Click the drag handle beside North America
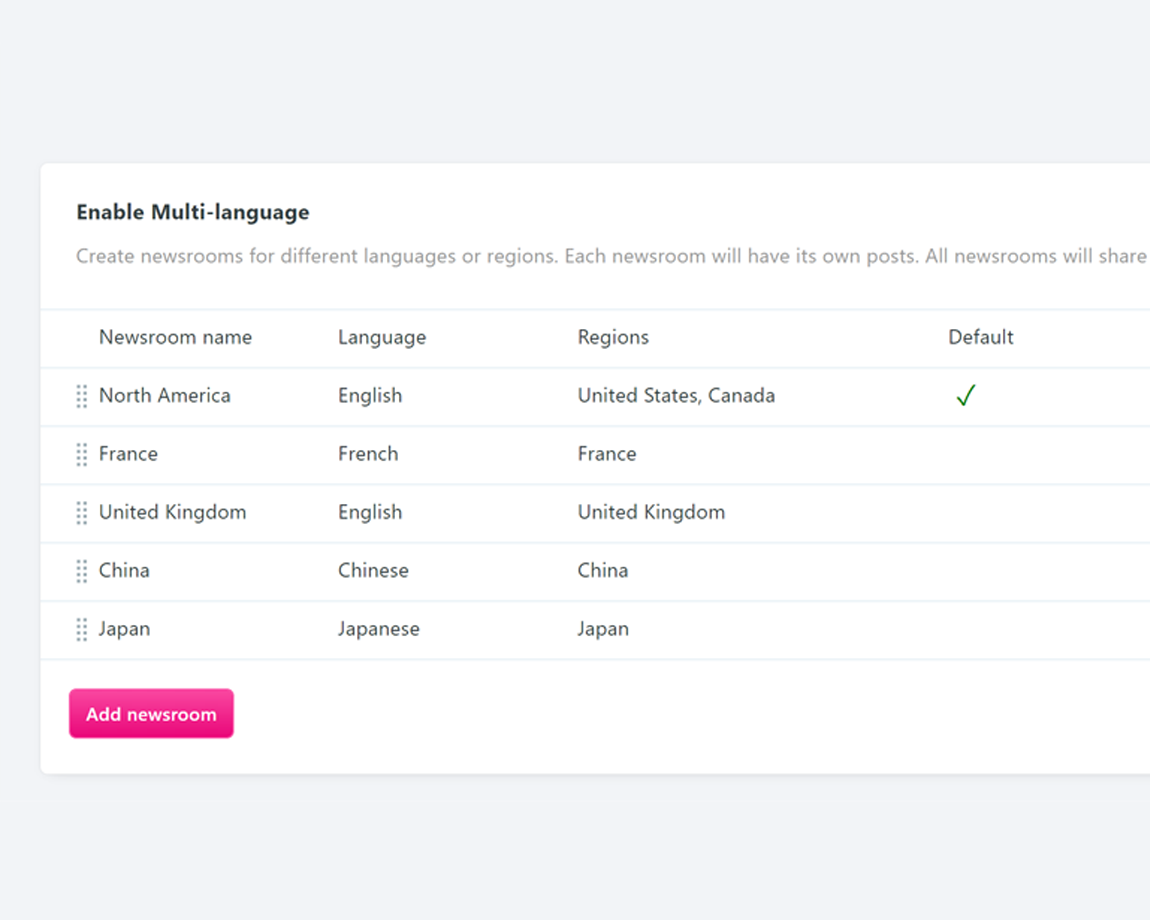1150x920 pixels. pyautogui.click(x=82, y=396)
